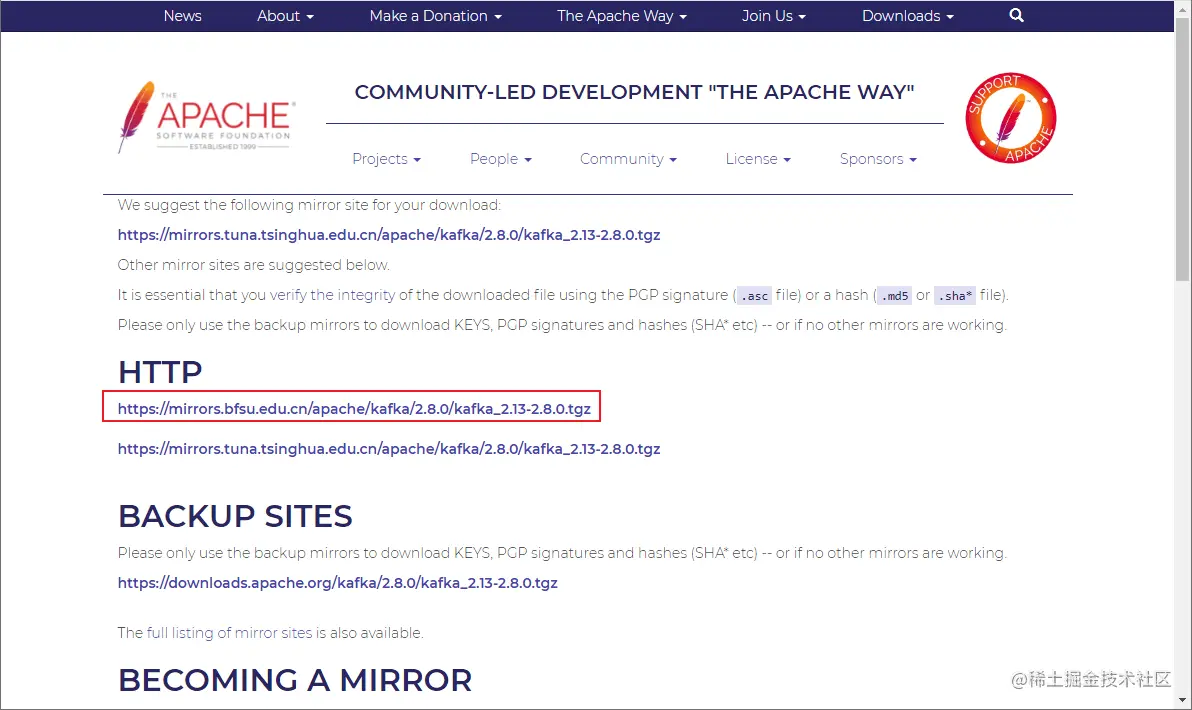This screenshot has width=1192, height=710.
Task: Click the BACKUP SITES heading
Action: (x=235, y=516)
